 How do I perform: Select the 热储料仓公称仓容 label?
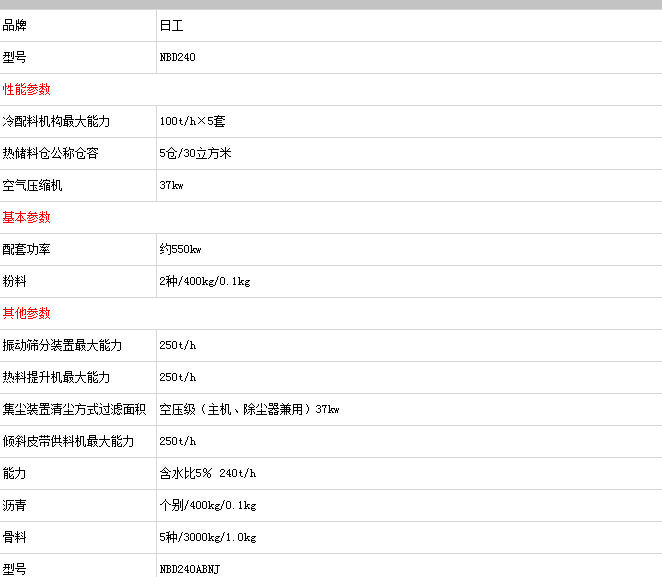[50, 154]
